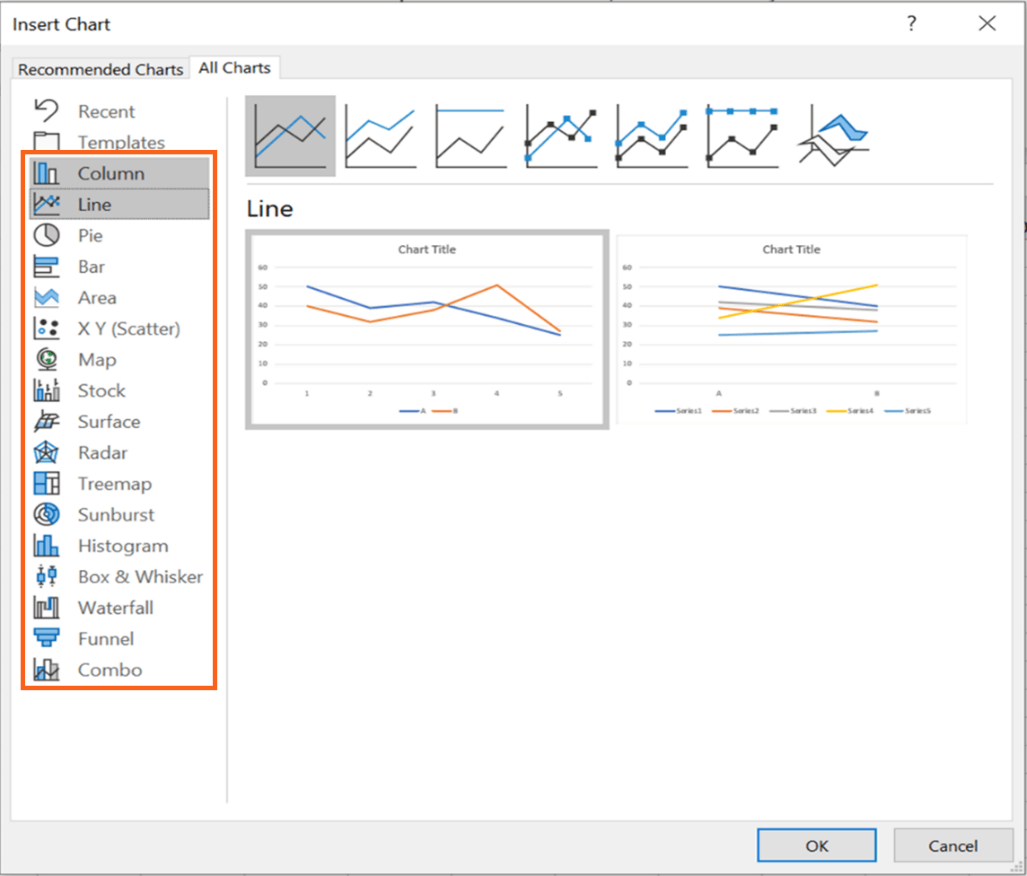Image resolution: width=1027 pixels, height=876 pixels.
Task: Select the Waterfall chart type icon
Action: (x=112, y=607)
